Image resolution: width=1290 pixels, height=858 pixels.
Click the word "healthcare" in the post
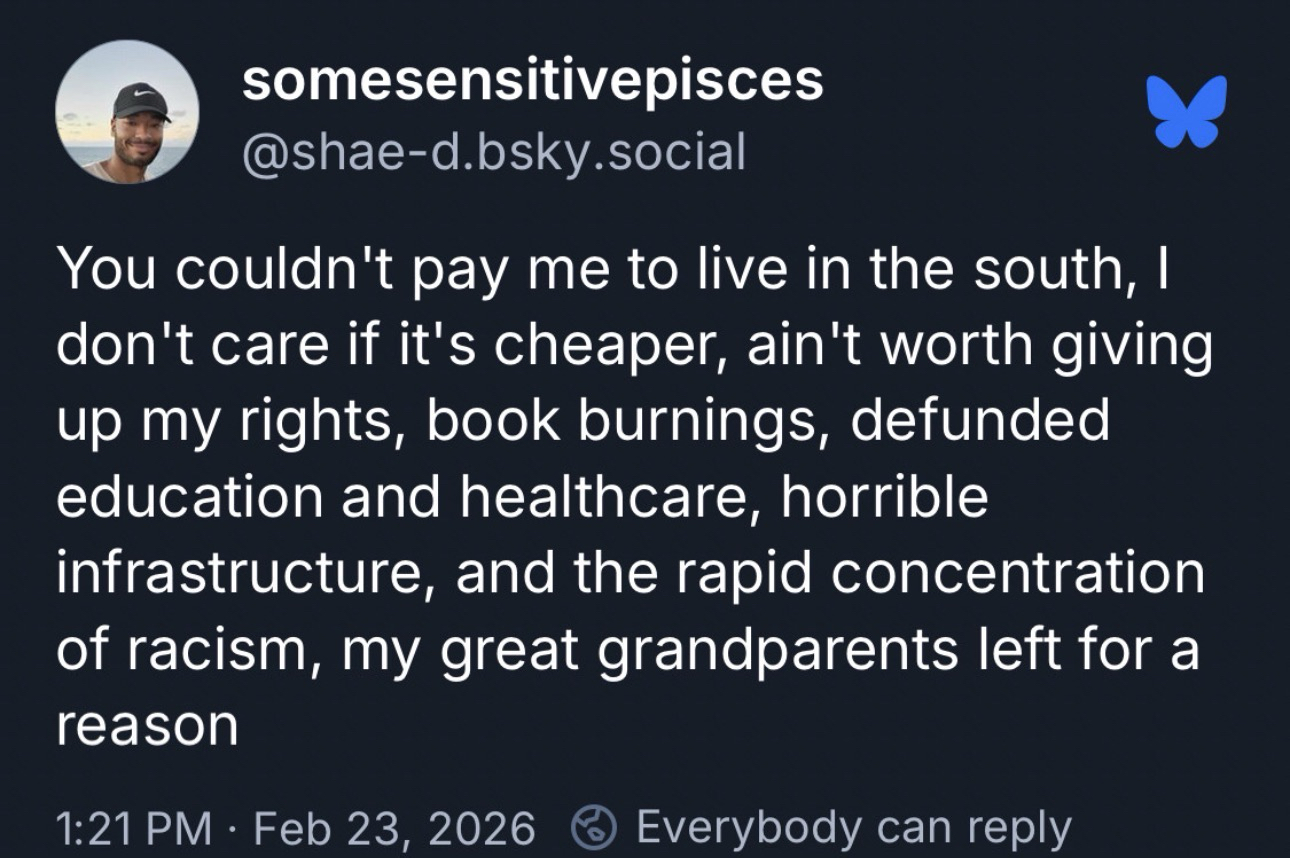pos(600,496)
